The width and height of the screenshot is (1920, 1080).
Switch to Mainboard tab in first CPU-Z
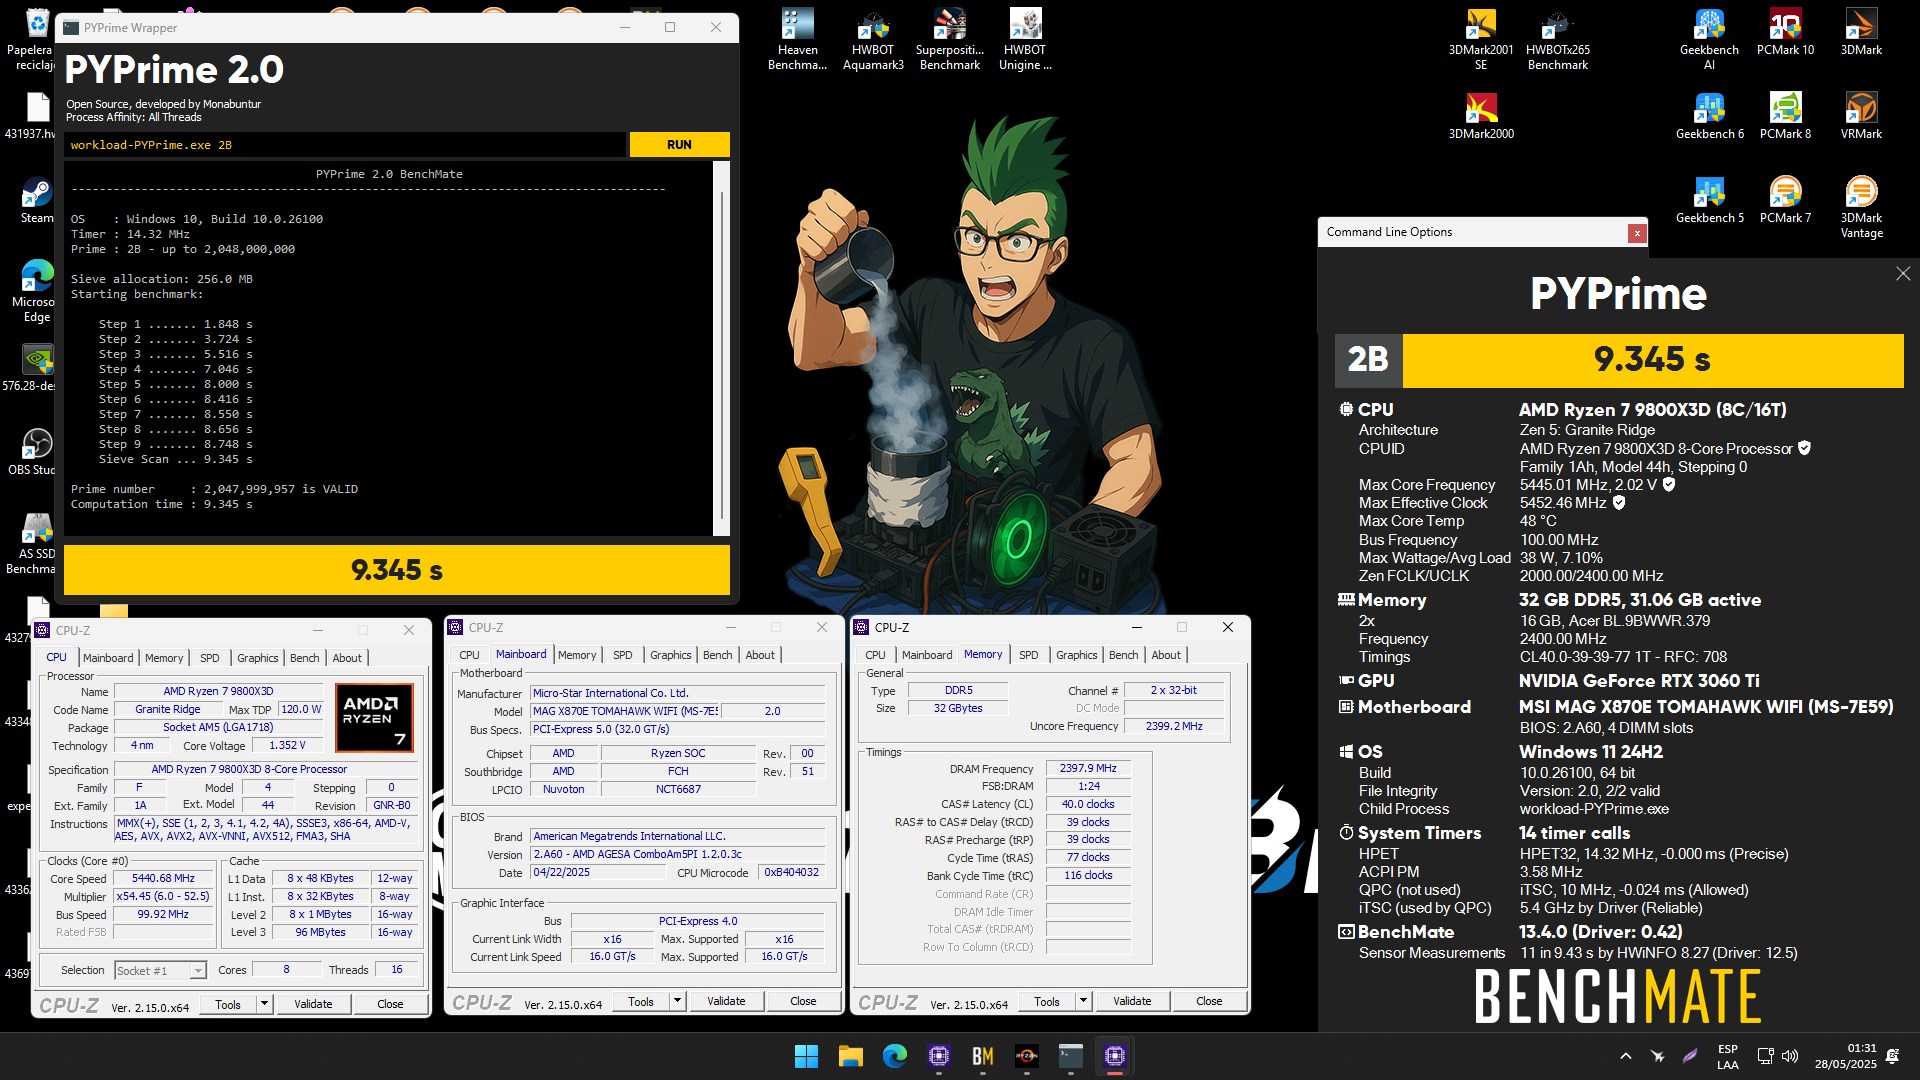(108, 658)
